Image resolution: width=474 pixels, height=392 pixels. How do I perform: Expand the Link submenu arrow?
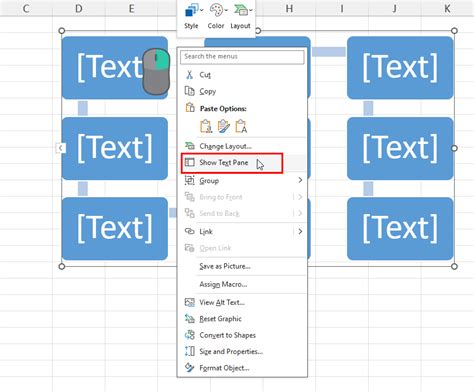(x=300, y=231)
